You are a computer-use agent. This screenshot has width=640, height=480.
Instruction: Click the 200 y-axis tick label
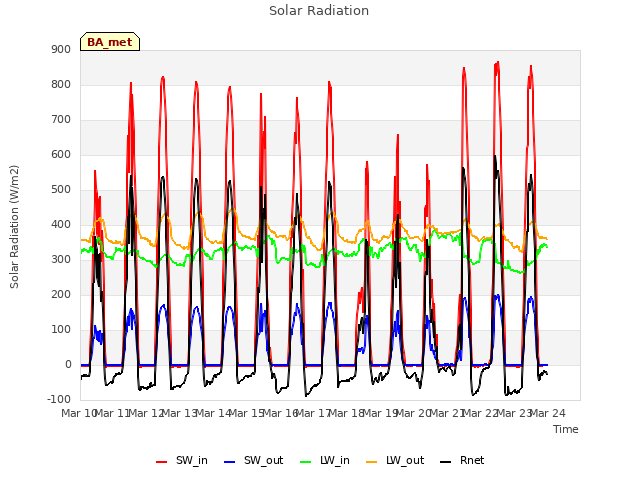click(61, 295)
